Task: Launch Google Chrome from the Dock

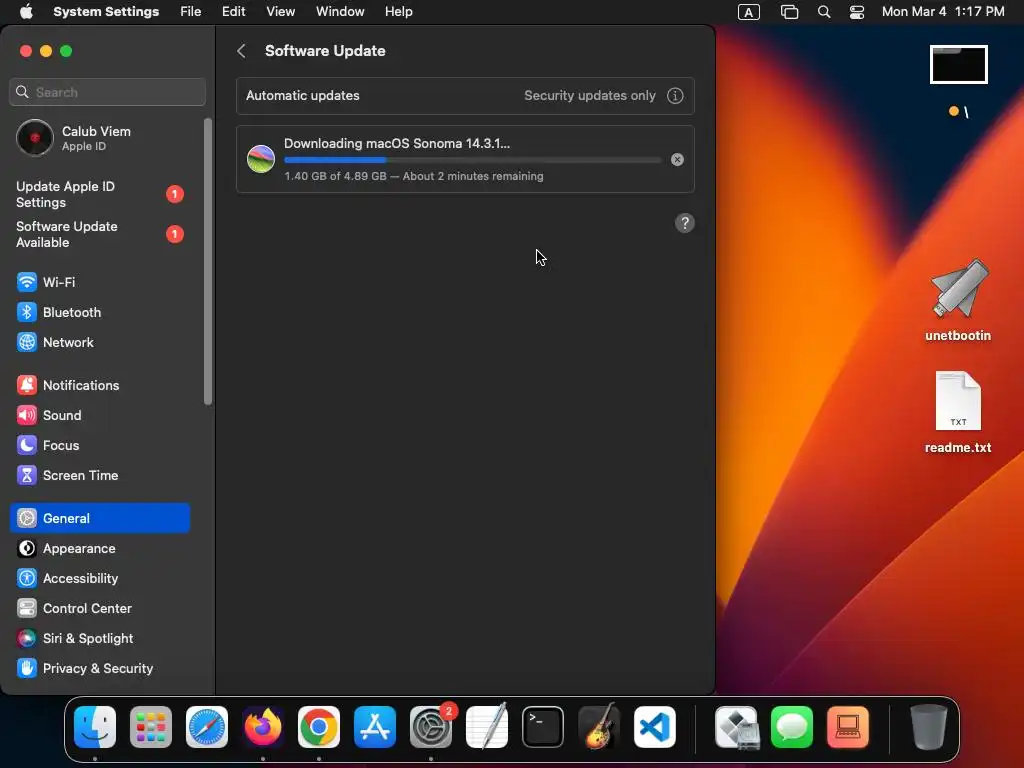Action: tap(319, 727)
